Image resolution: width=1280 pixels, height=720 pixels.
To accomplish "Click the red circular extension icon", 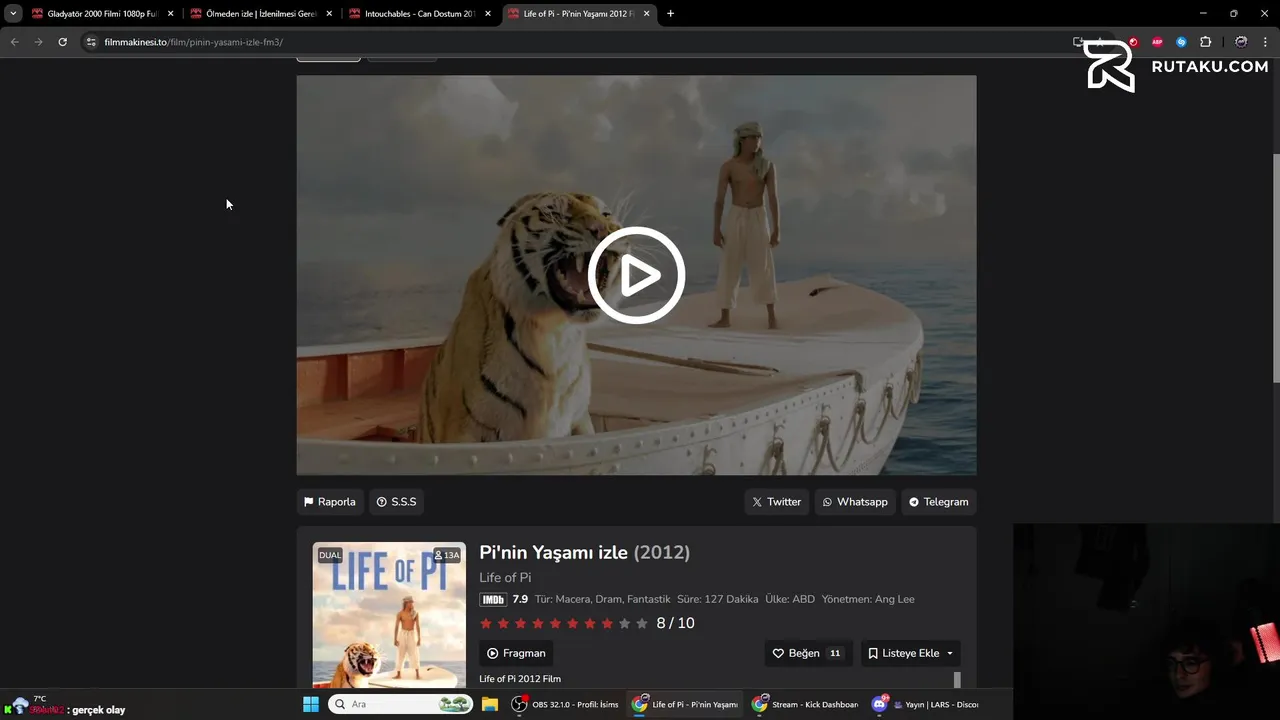I will [x=1133, y=42].
